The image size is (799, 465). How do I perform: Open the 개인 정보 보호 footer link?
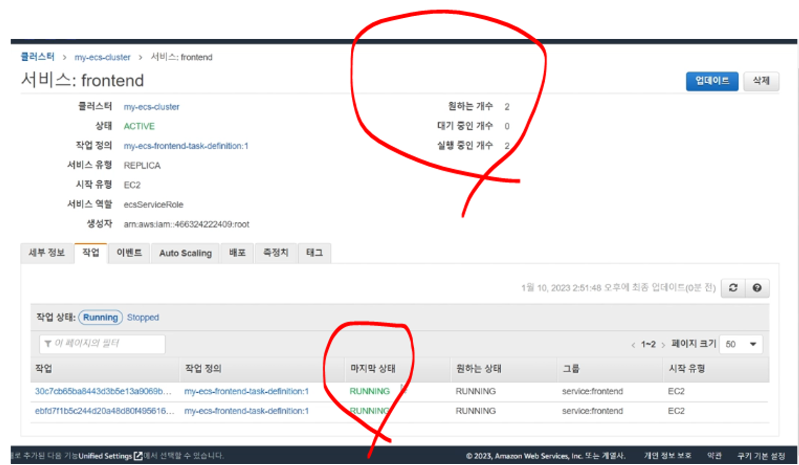(x=668, y=456)
